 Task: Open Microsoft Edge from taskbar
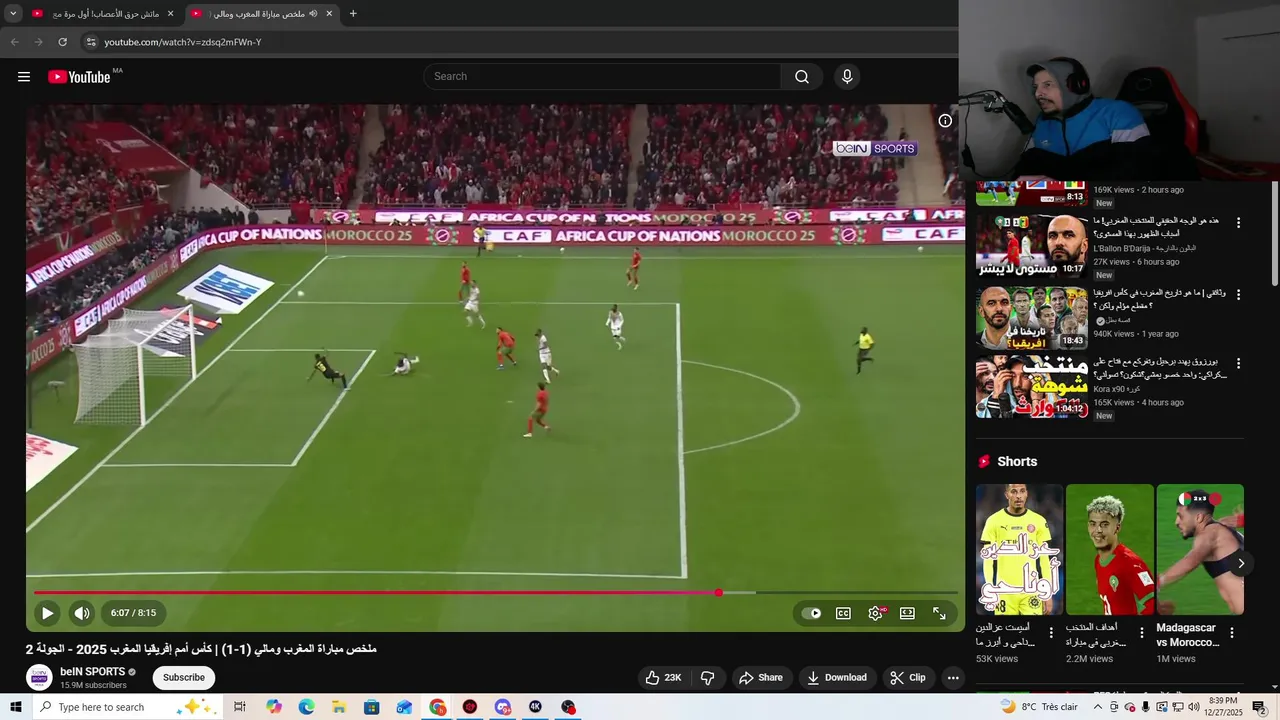[306, 707]
